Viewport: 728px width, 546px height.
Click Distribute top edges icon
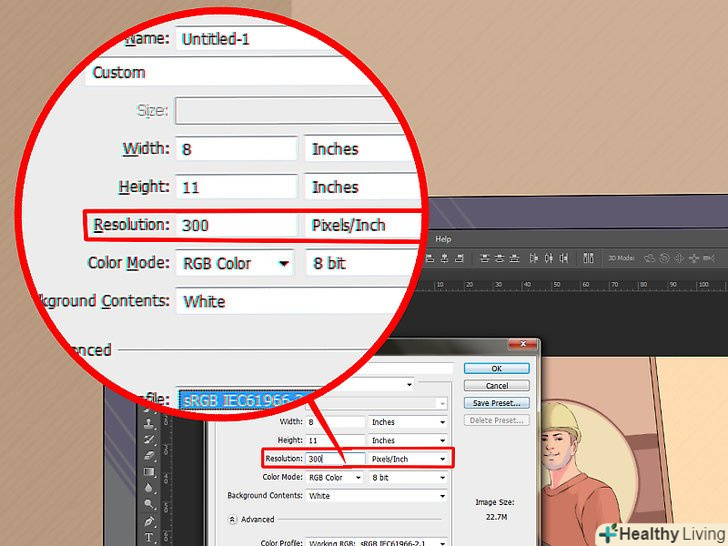pyautogui.click(x=485, y=258)
